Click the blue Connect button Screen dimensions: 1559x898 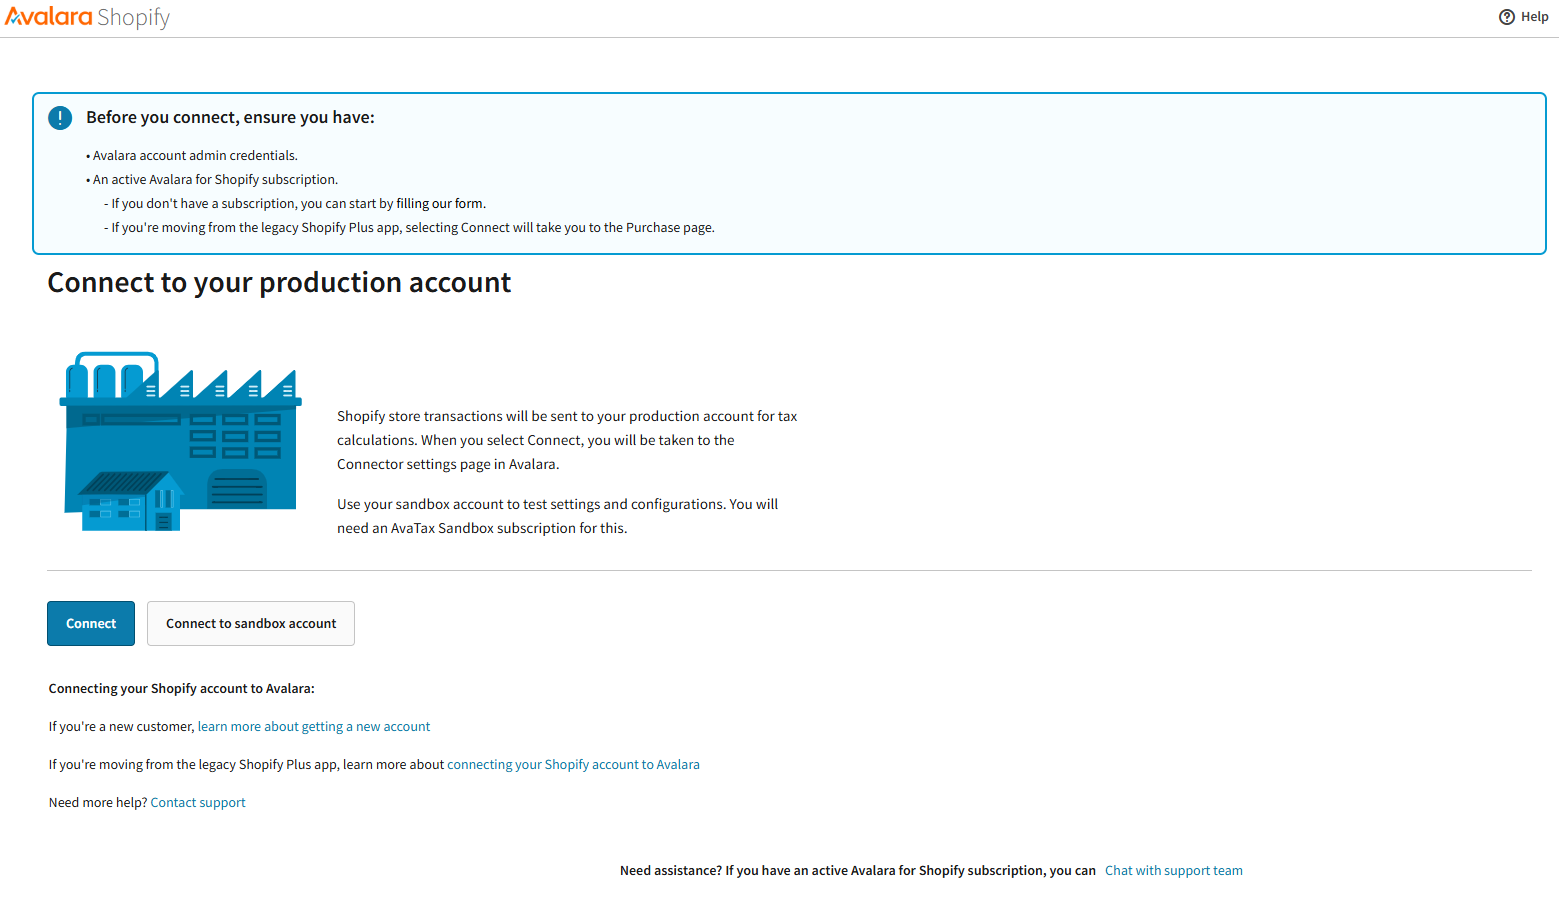pos(91,623)
